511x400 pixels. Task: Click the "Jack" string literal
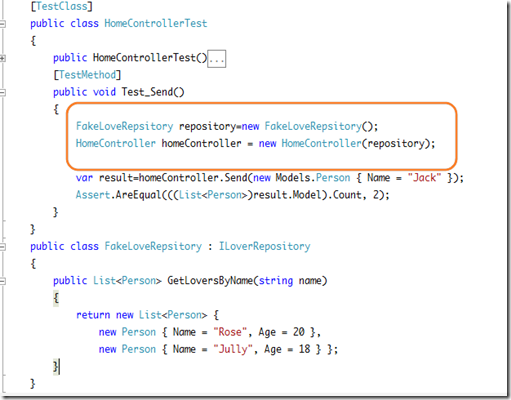pyautogui.click(x=424, y=178)
